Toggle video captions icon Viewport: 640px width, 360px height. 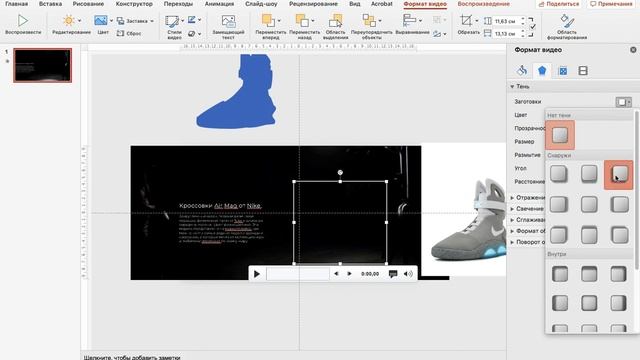pos(393,274)
